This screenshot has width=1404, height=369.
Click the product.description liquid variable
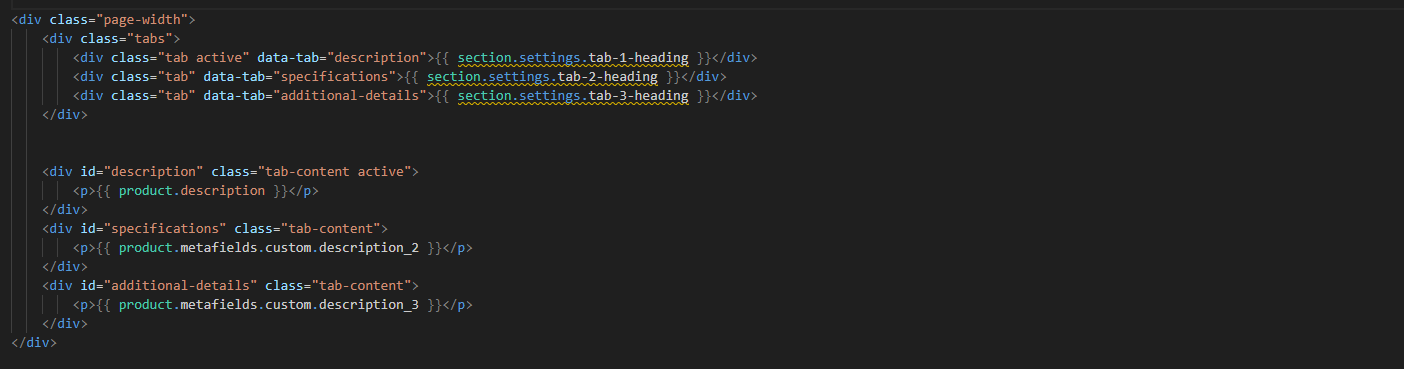[191, 191]
